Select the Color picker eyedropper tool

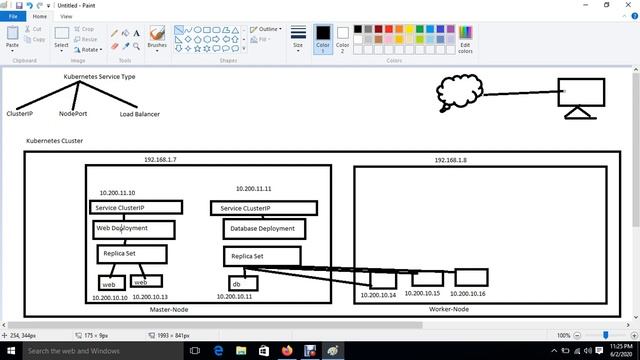pyautogui.click(x=125, y=46)
